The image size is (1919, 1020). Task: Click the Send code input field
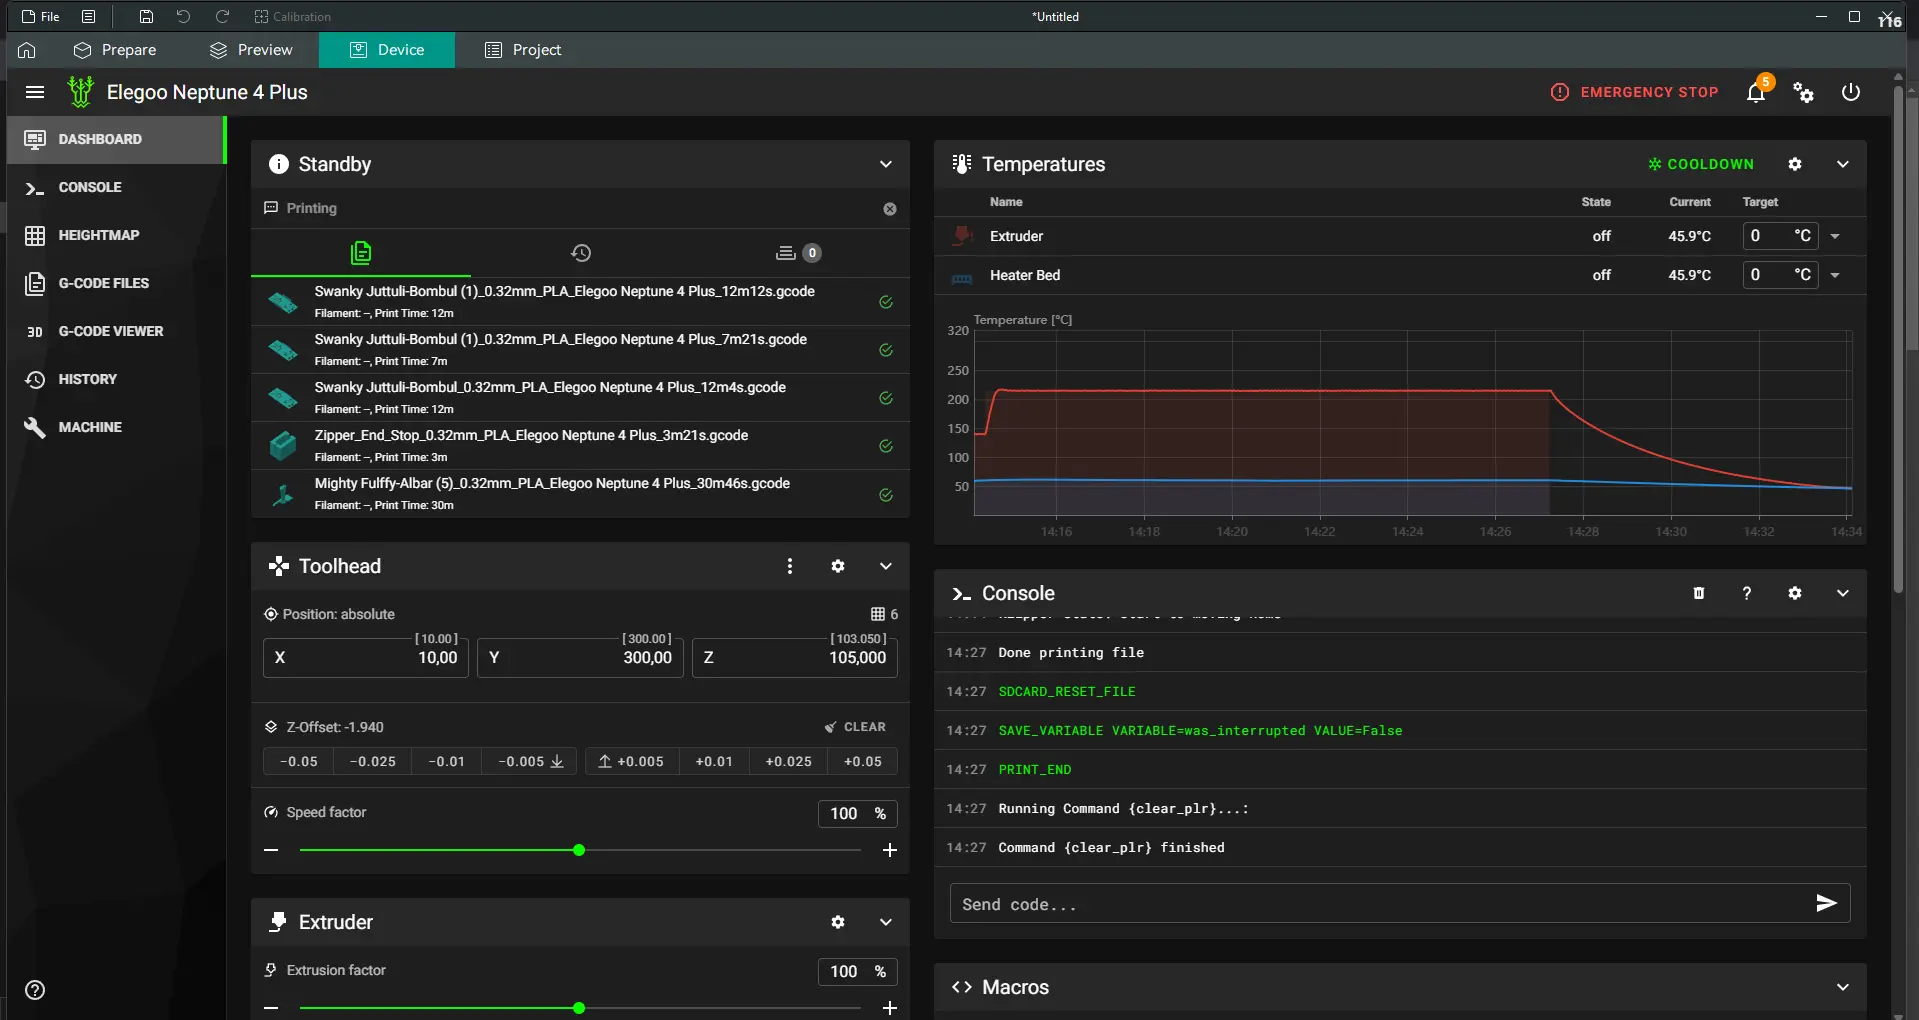click(x=1380, y=904)
